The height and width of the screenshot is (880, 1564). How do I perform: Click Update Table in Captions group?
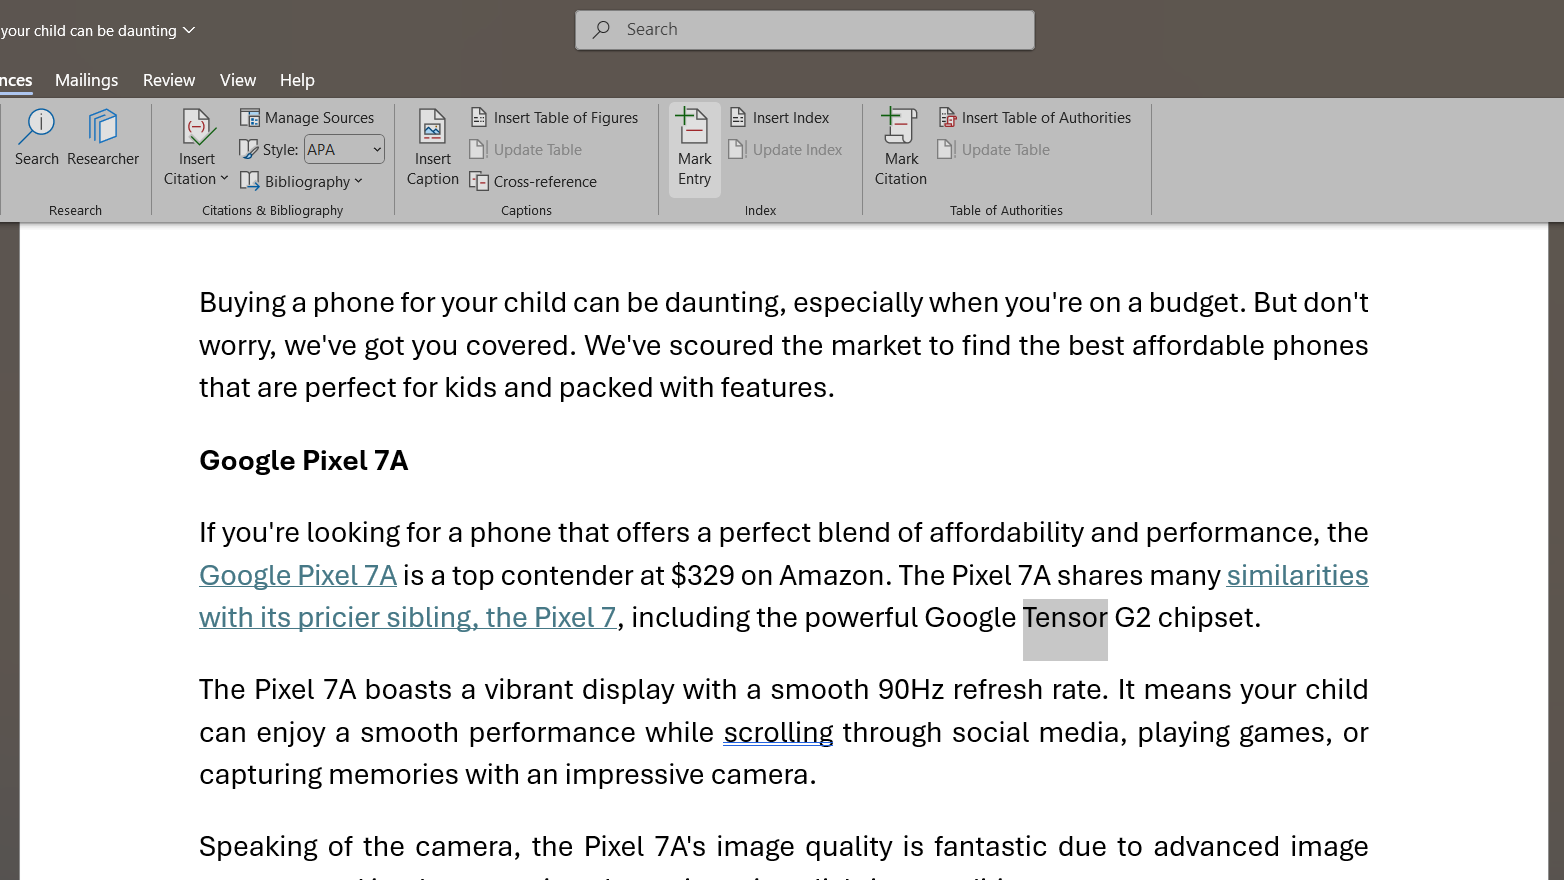tap(526, 150)
